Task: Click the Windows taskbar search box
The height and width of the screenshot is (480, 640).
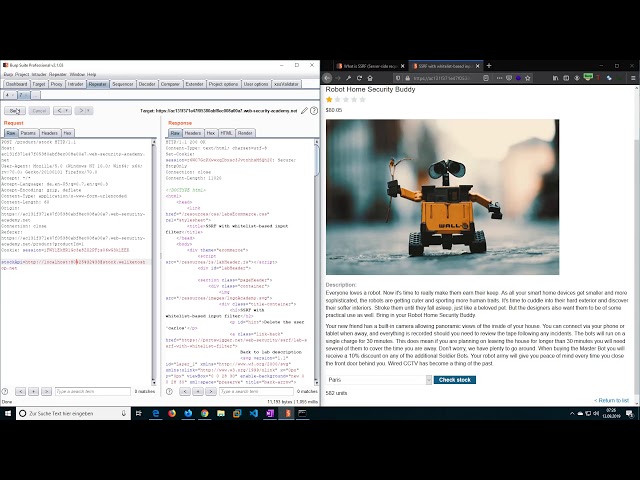Action: [73, 413]
